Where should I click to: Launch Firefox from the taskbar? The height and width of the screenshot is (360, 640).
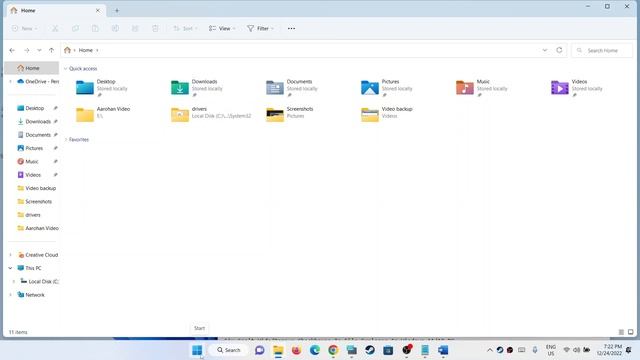tap(296, 350)
